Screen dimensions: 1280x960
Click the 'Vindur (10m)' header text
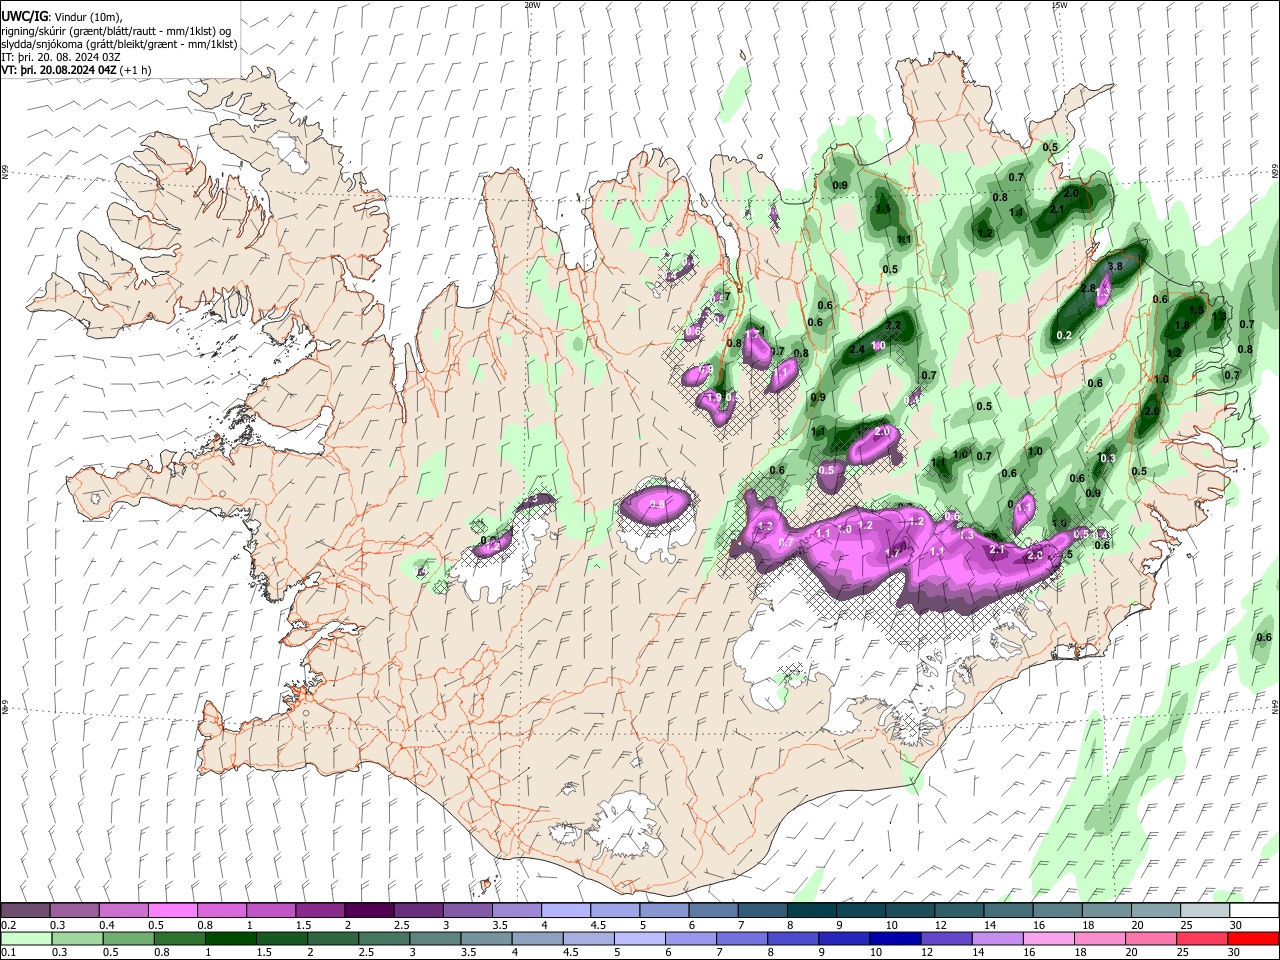[87, 17]
